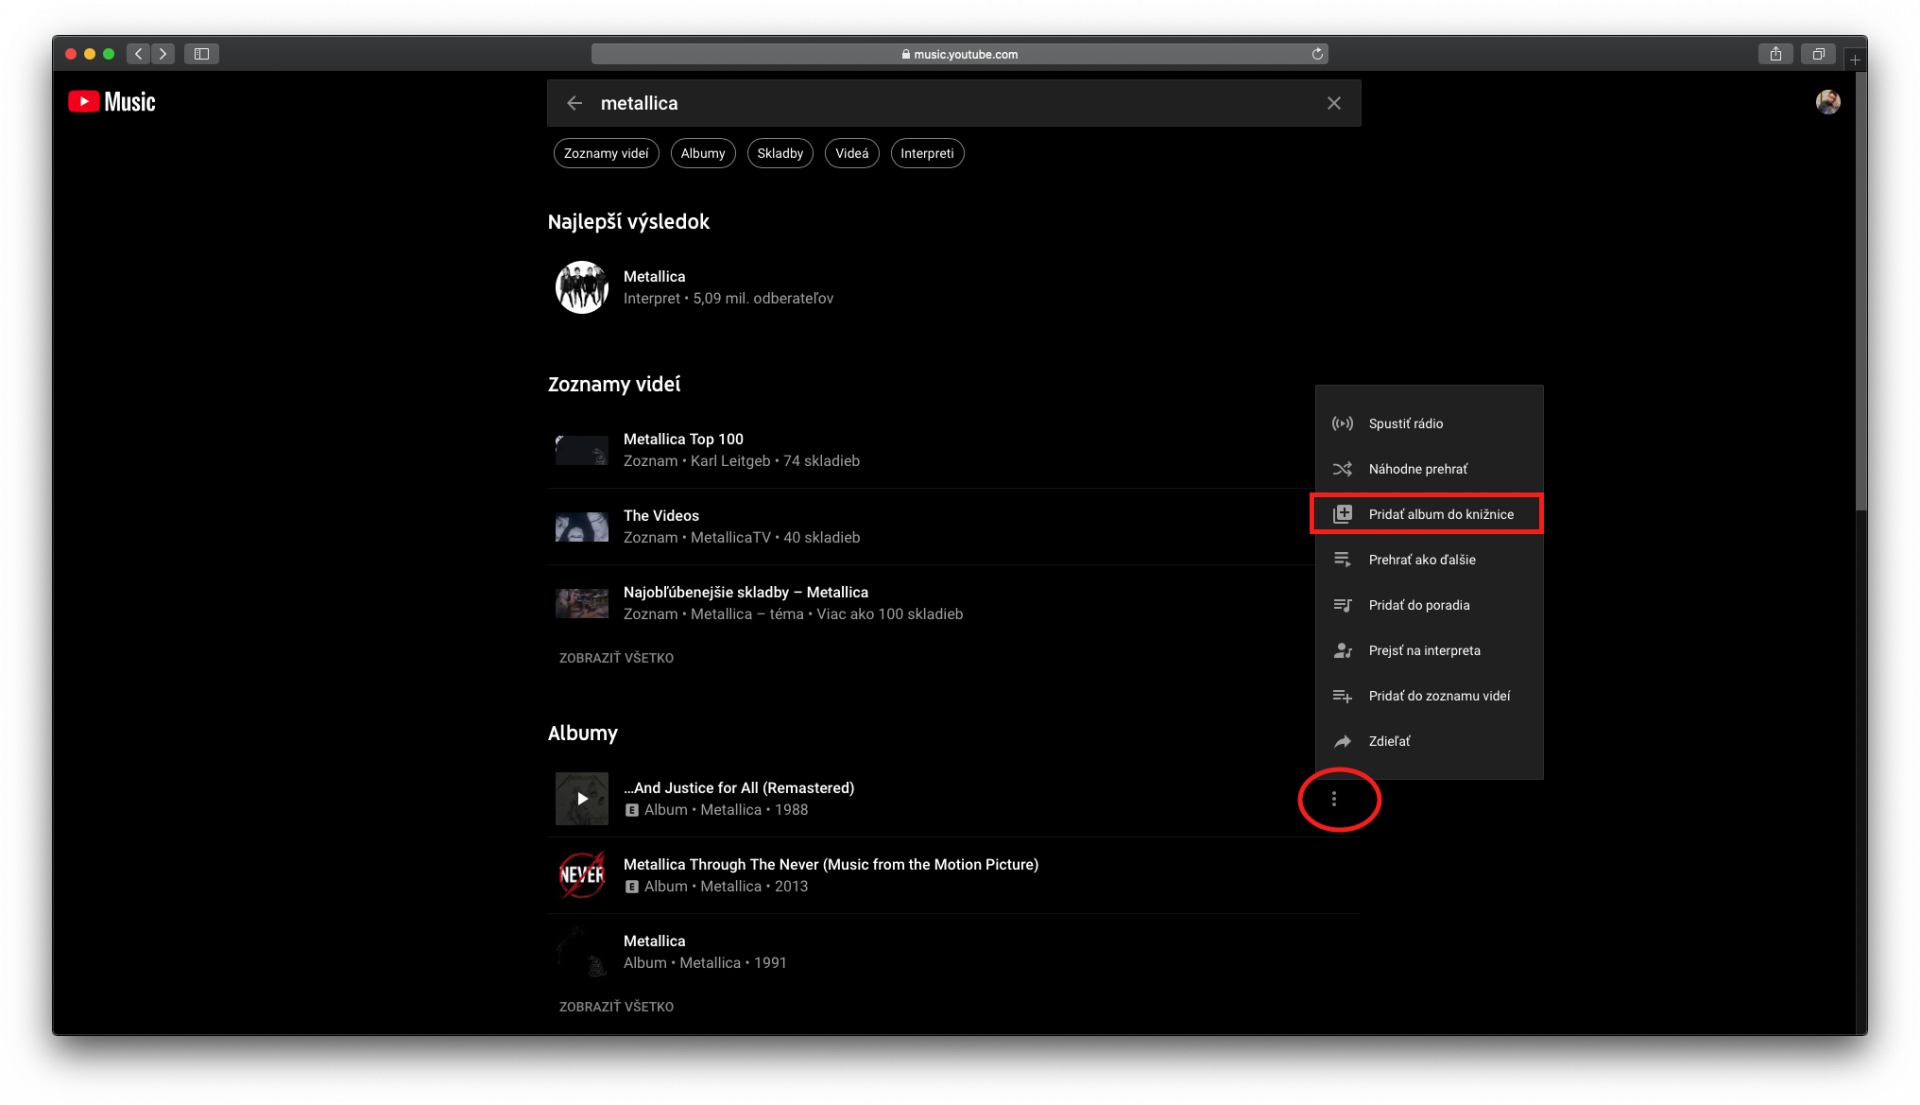1920x1105 pixels.
Task: Open the three-dot menu for ...And Justice for All
Action: [x=1333, y=799]
